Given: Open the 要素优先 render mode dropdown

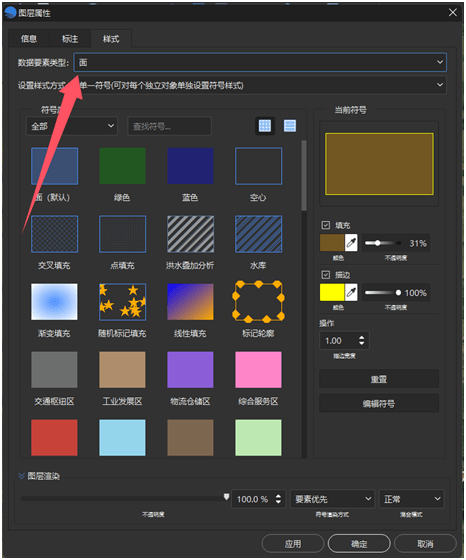Looking at the screenshot, I should pos(332,499).
